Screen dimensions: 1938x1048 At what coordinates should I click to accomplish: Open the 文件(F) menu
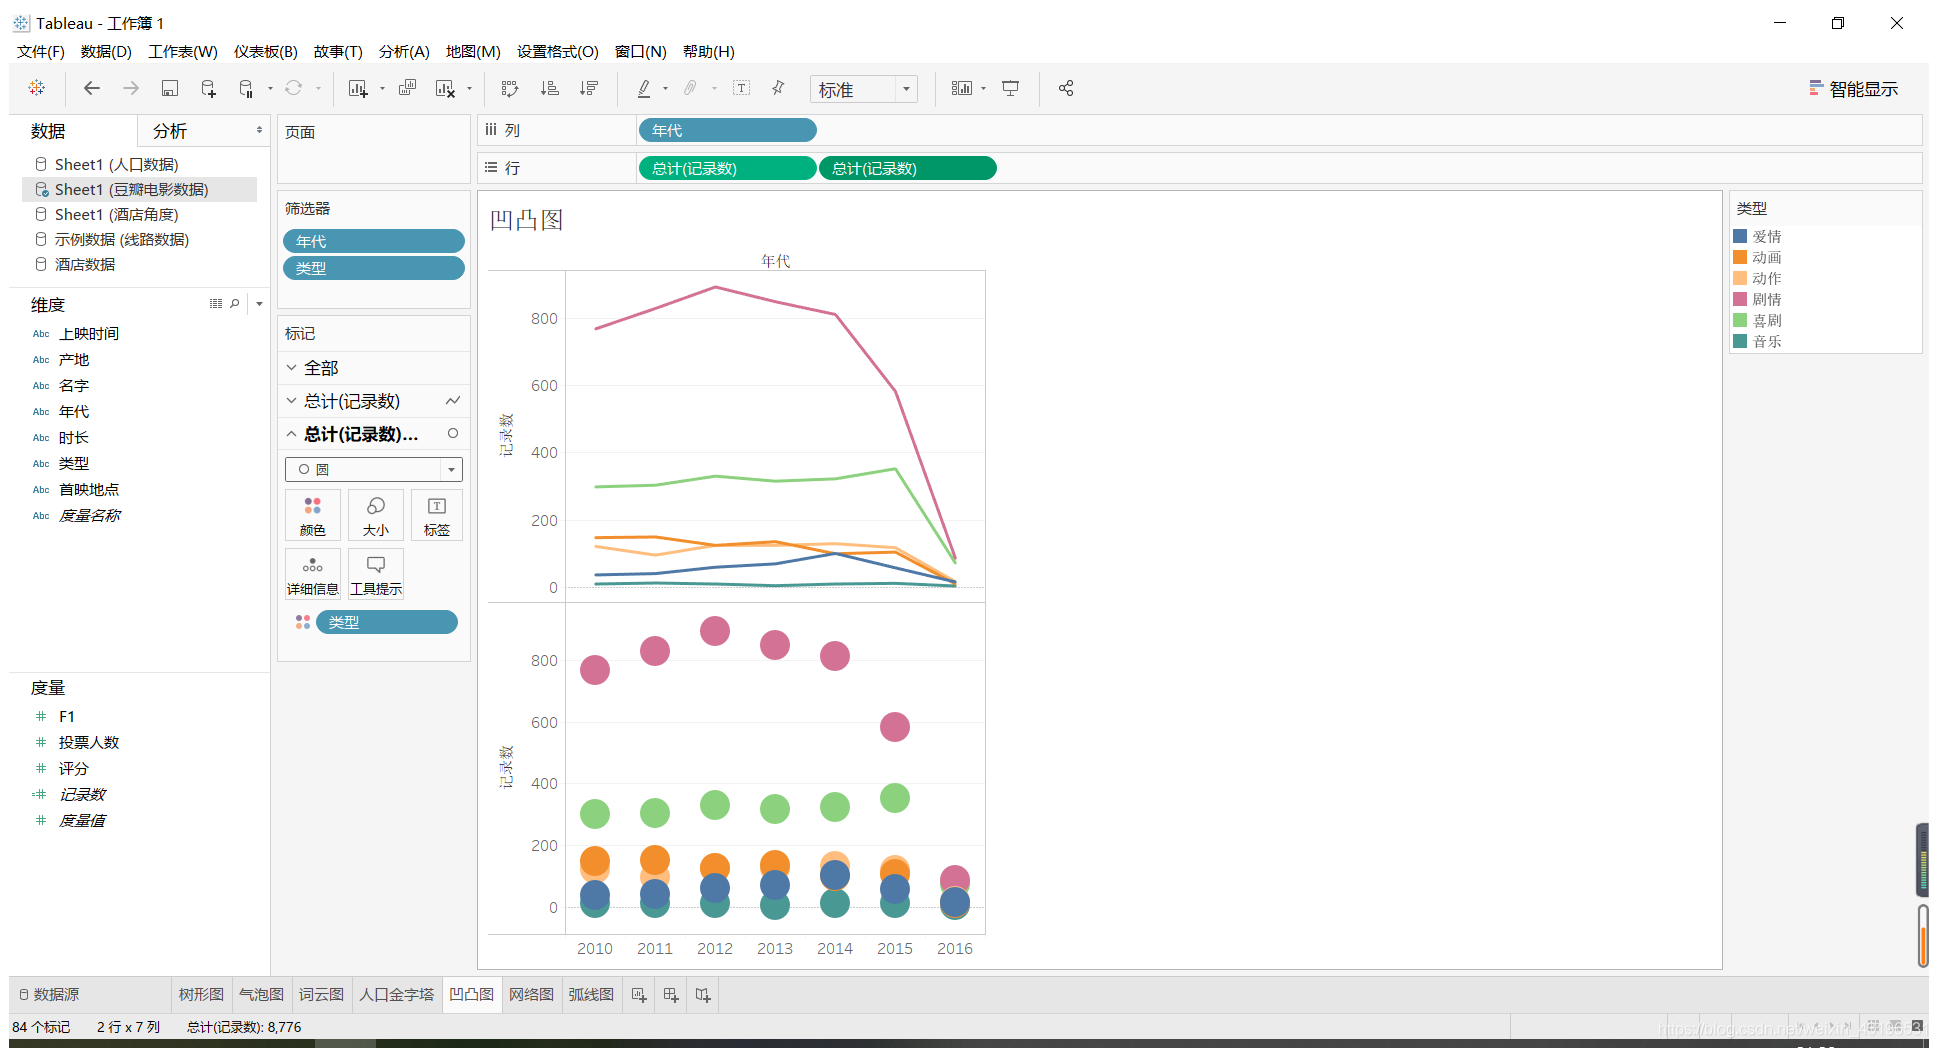(x=41, y=51)
